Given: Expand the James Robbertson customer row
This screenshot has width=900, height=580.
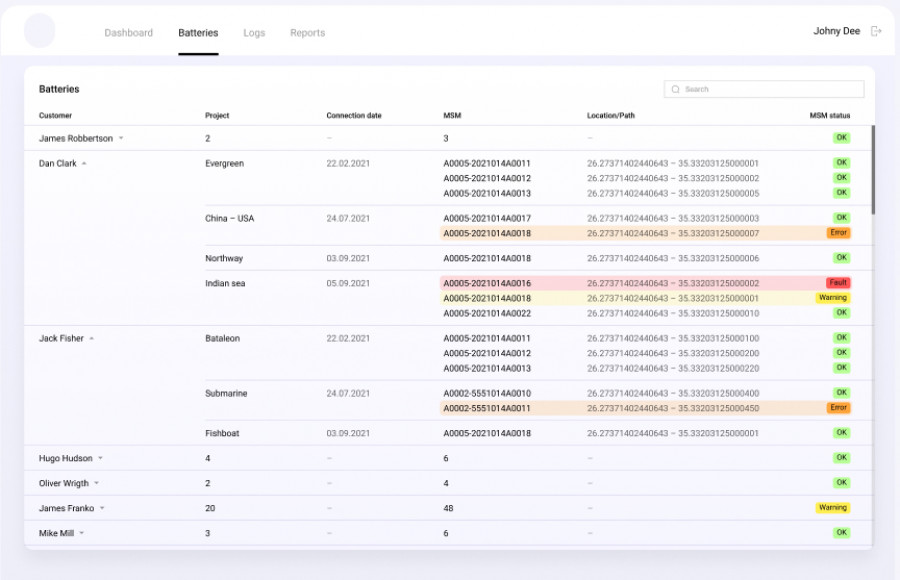Looking at the screenshot, I should pyautogui.click(x=121, y=139).
